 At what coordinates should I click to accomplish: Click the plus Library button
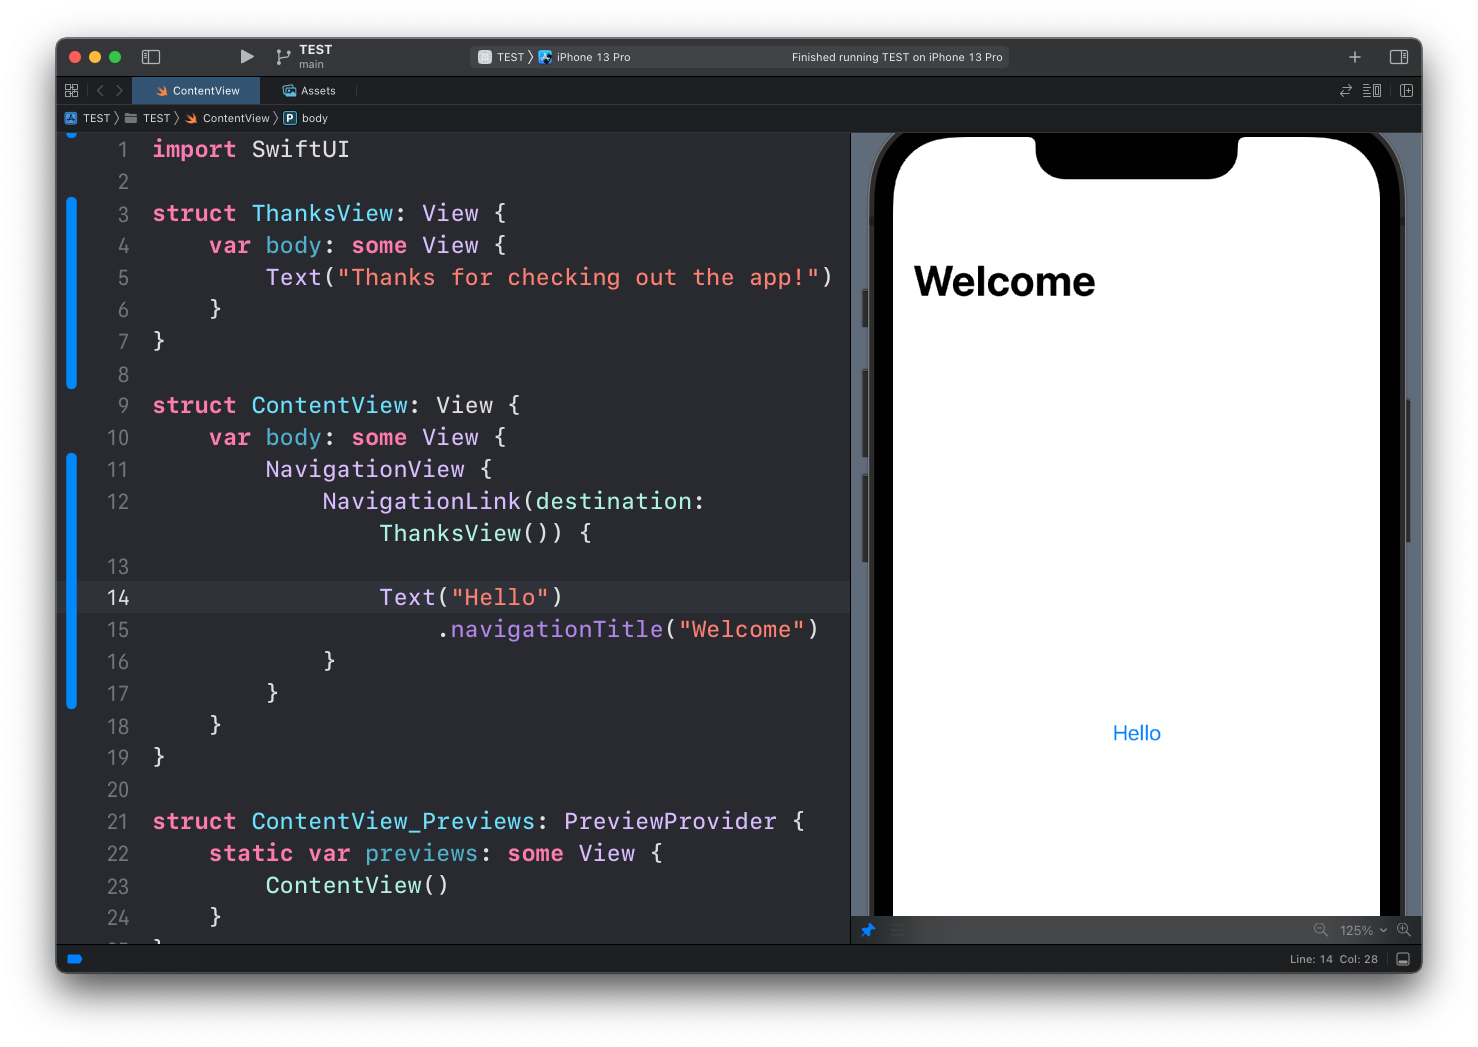pyautogui.click(x=1355, y=57)
